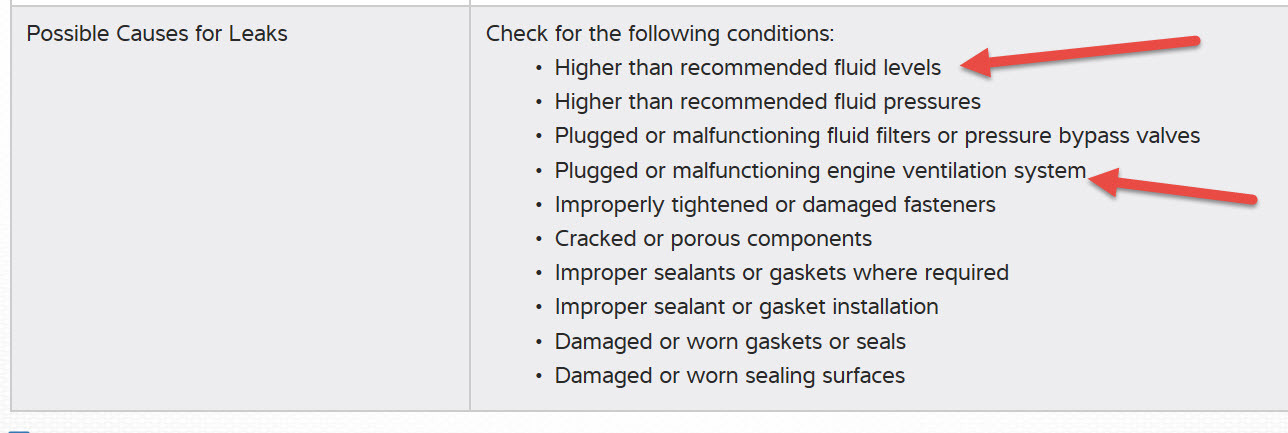
Task: Select 'Higher than recommended fluid pressures' line
Action: coord(767,102)
